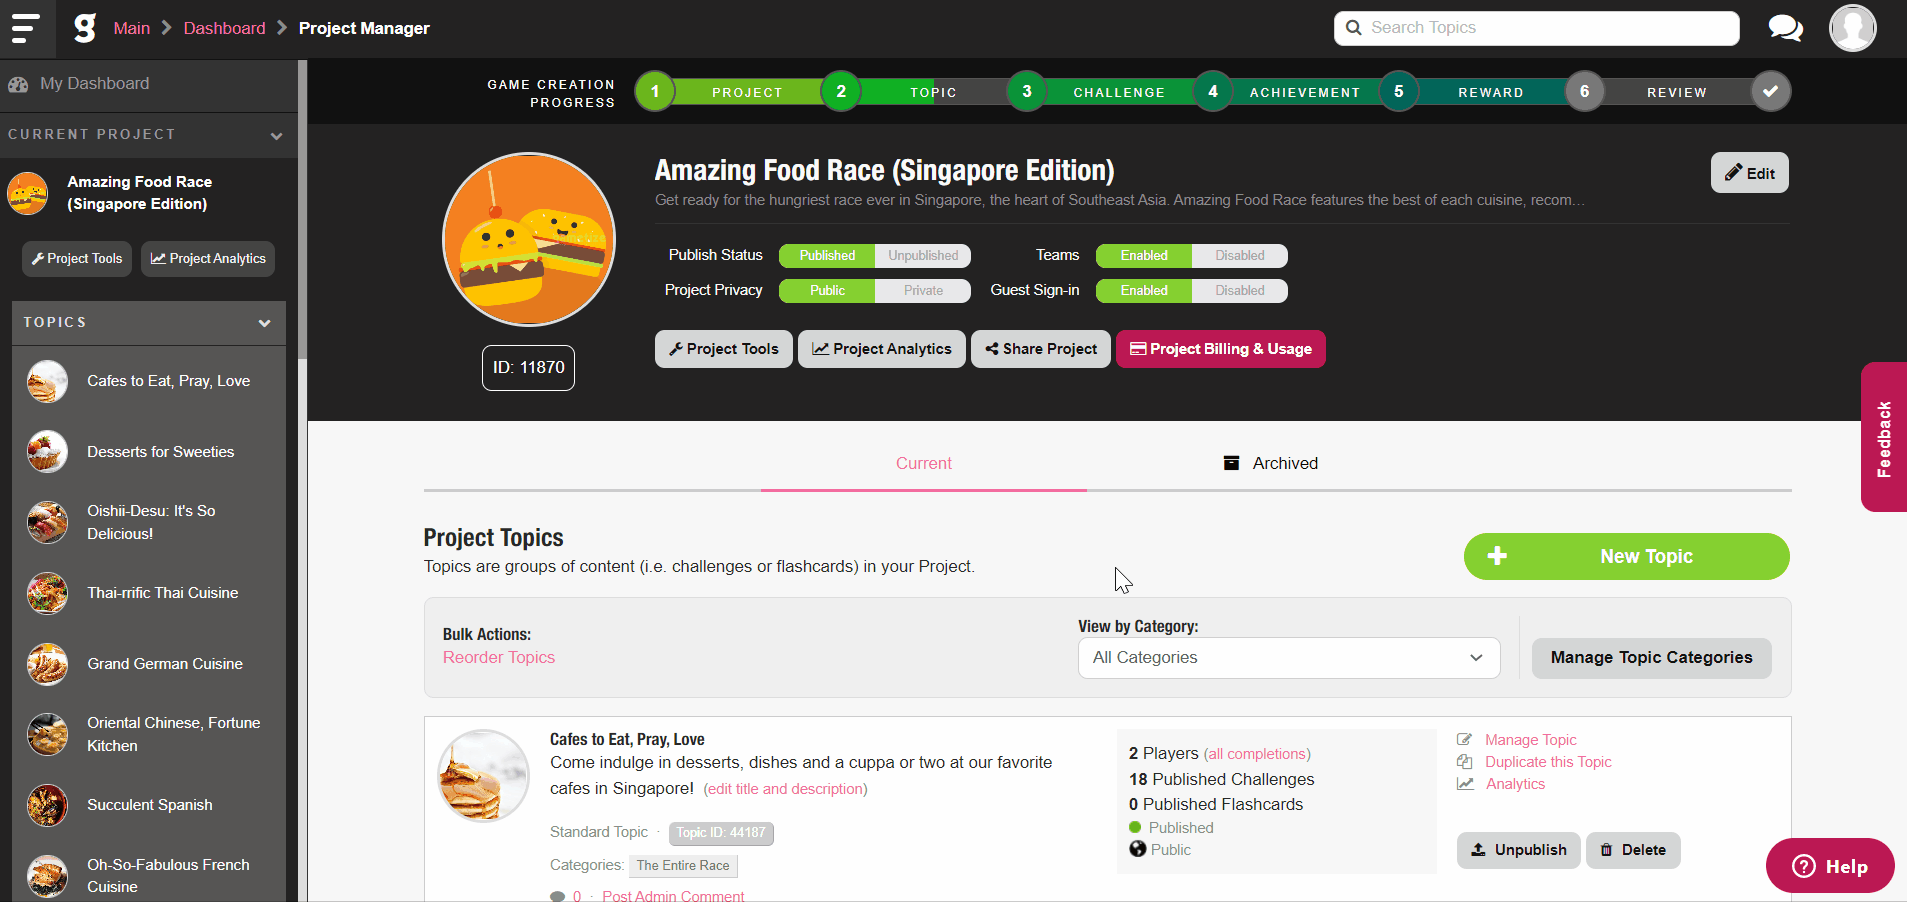
Task: Click Dashboard in the breadcrumb
Action: tap(225, 28)
